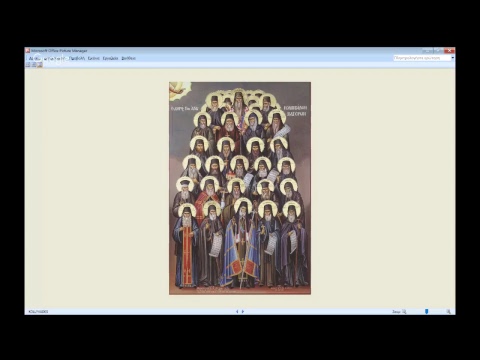480x360 pixels.
Task: Close the Picture Manager window
Action: [449, 50]
